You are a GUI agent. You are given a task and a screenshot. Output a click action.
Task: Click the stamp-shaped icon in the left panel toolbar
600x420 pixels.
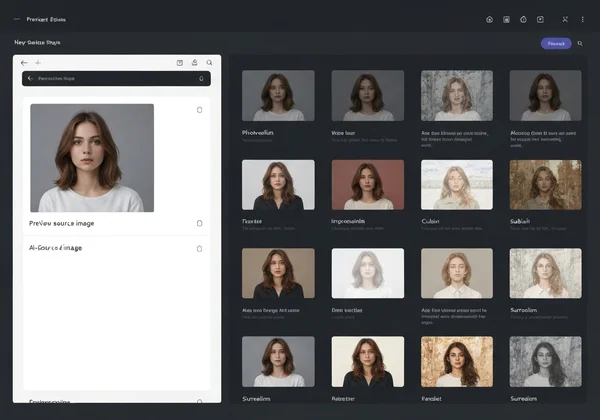[194, 62]
